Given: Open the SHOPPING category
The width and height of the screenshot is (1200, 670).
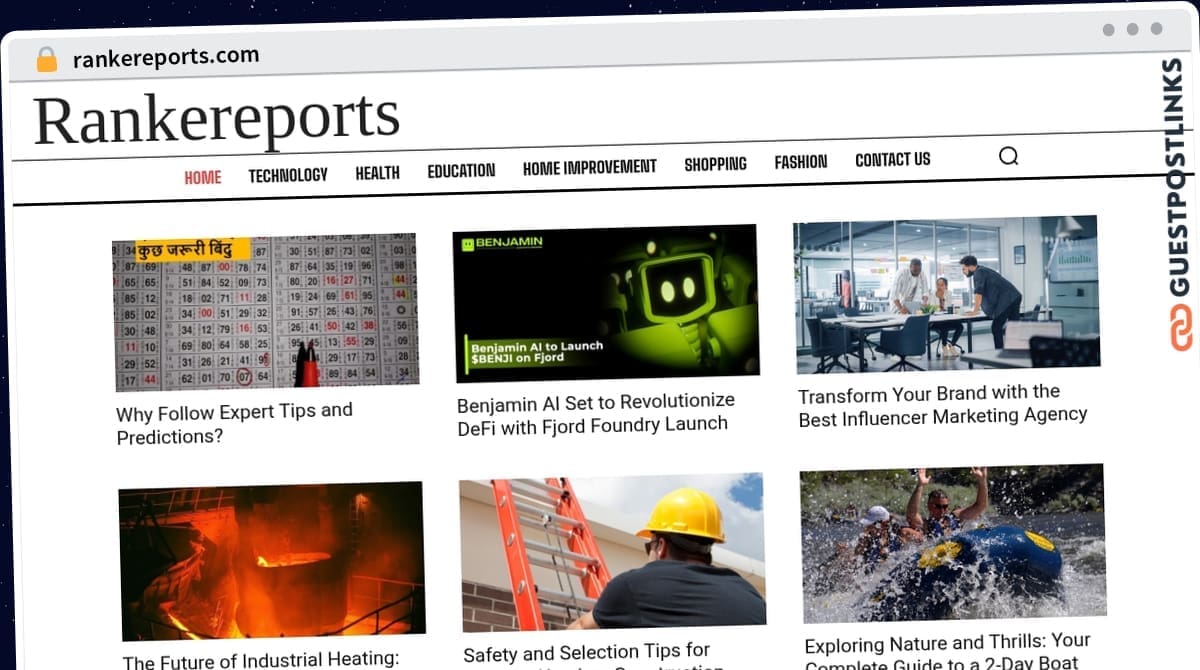Looking at the screenshot, I should coord(715,164).
